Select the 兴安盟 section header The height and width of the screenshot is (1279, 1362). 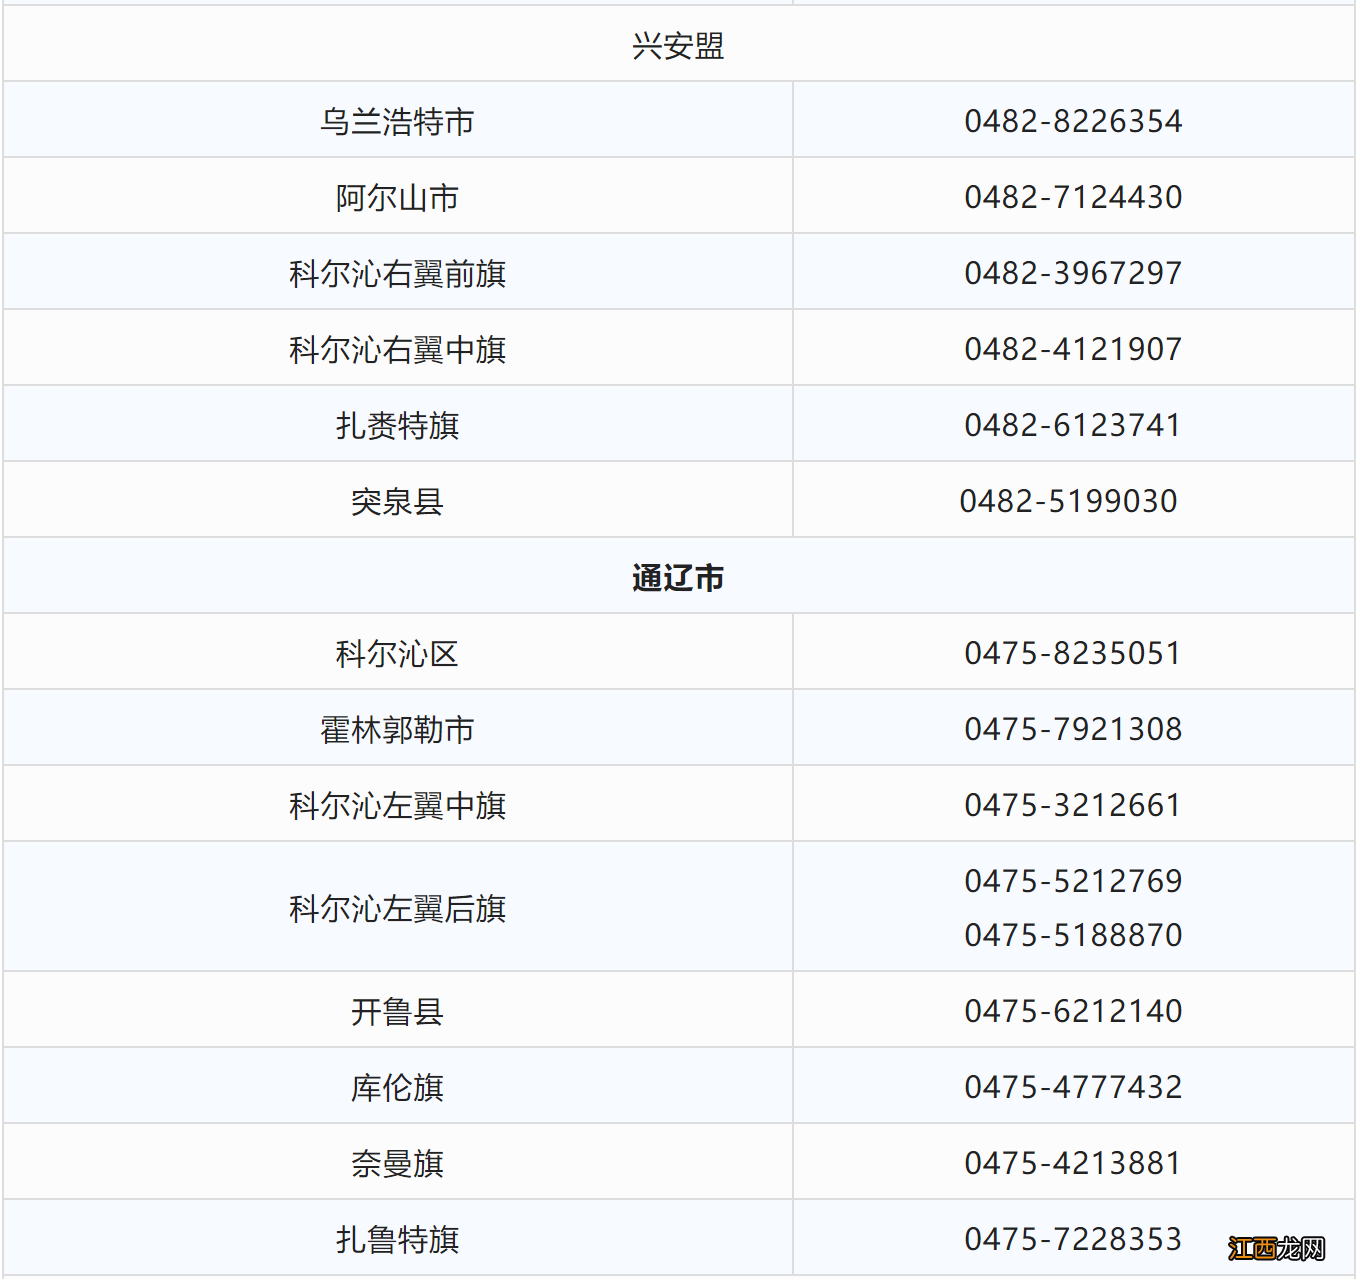(x=678, y=45)
